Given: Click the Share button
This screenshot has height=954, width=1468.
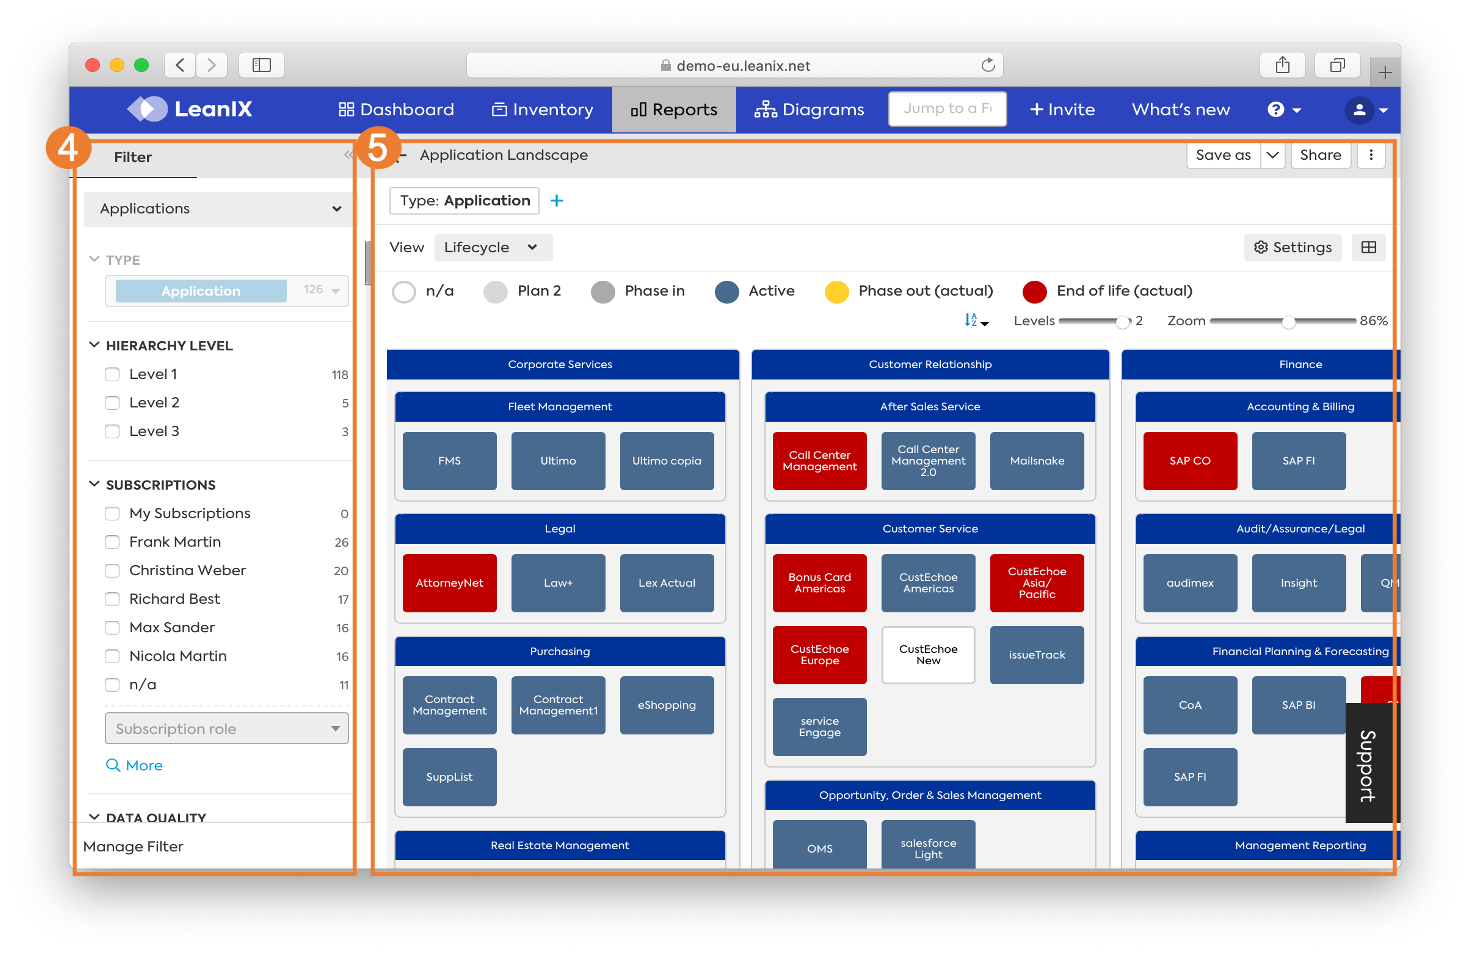Looking at the screenshot, I should (1320, 155).
